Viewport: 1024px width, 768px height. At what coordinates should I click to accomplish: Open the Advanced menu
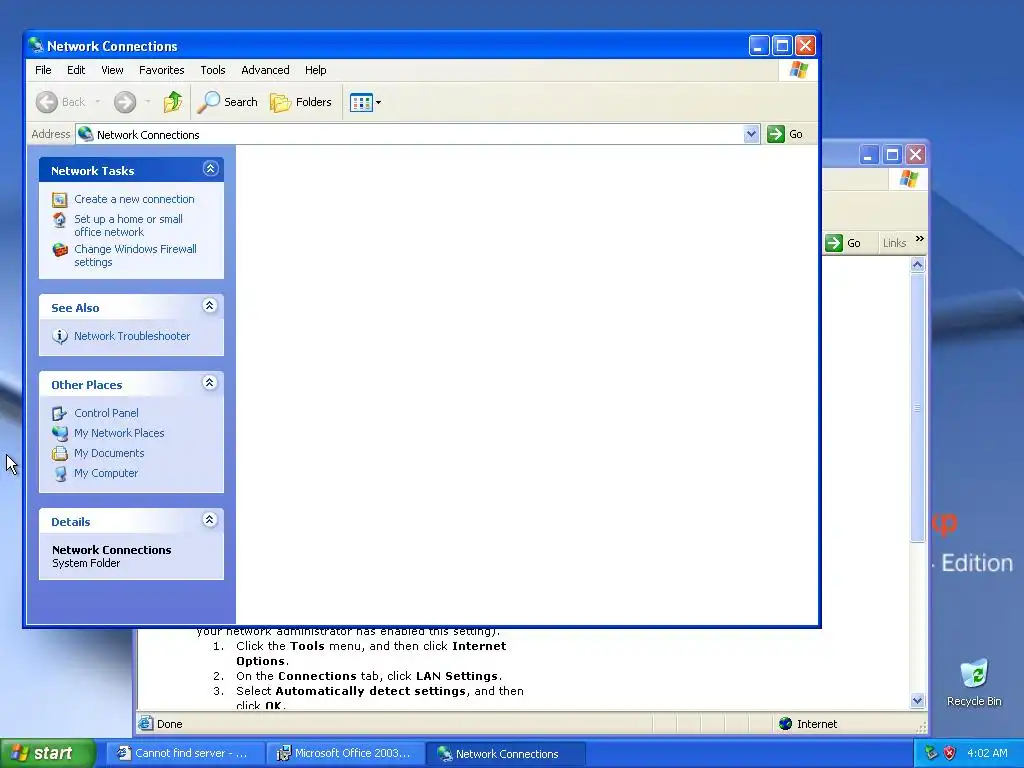265,70
